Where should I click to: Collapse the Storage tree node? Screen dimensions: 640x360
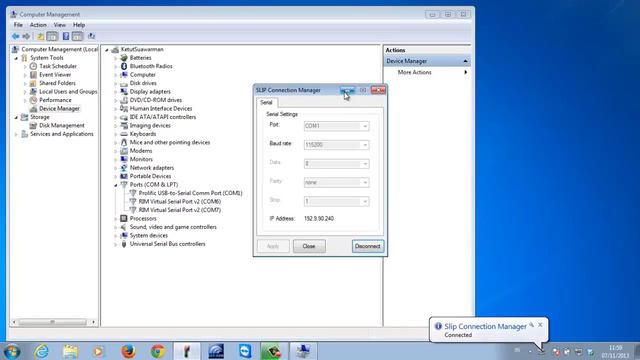pyautogui.click(x=16, y=118)
